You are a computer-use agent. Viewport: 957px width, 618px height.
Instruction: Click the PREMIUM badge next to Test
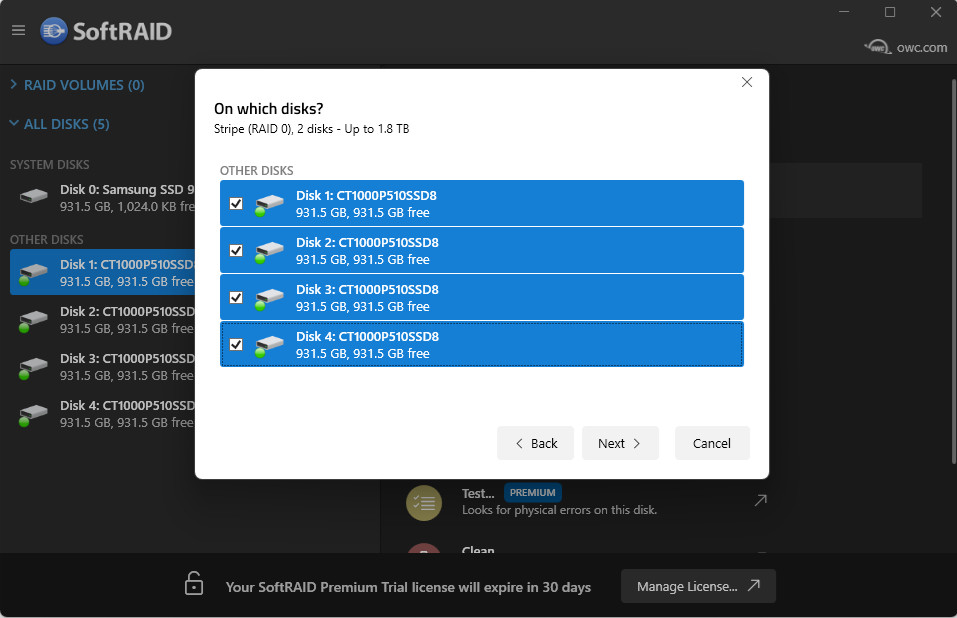pos(533,492)
